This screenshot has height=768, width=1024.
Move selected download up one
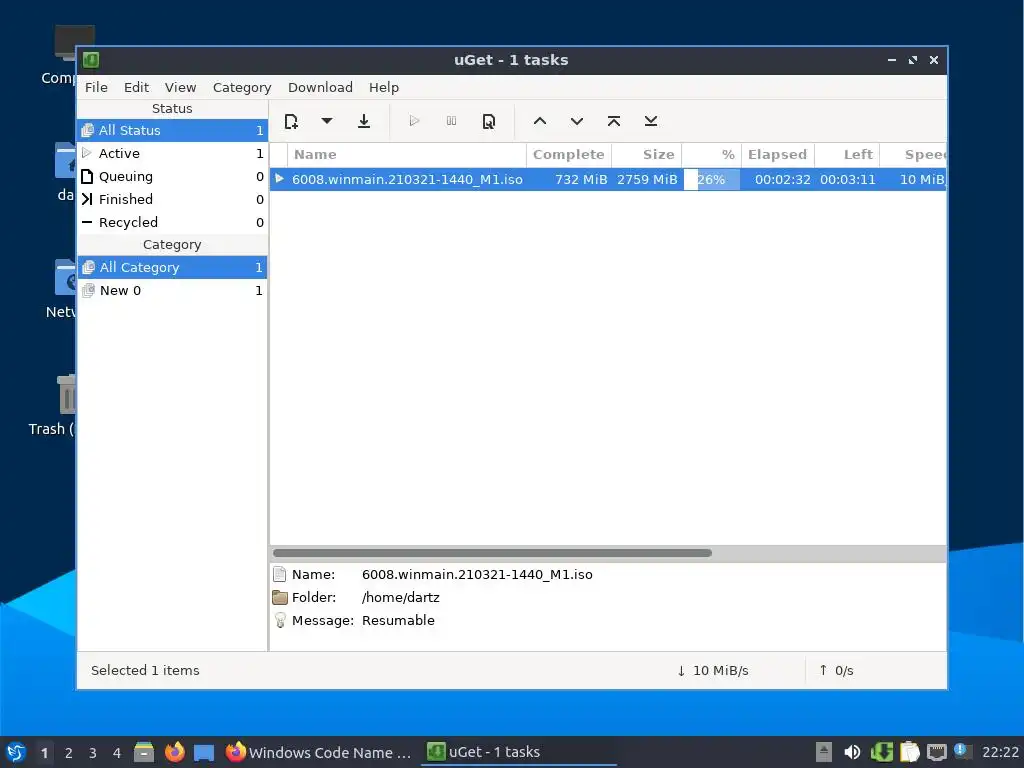coord(539,121)
